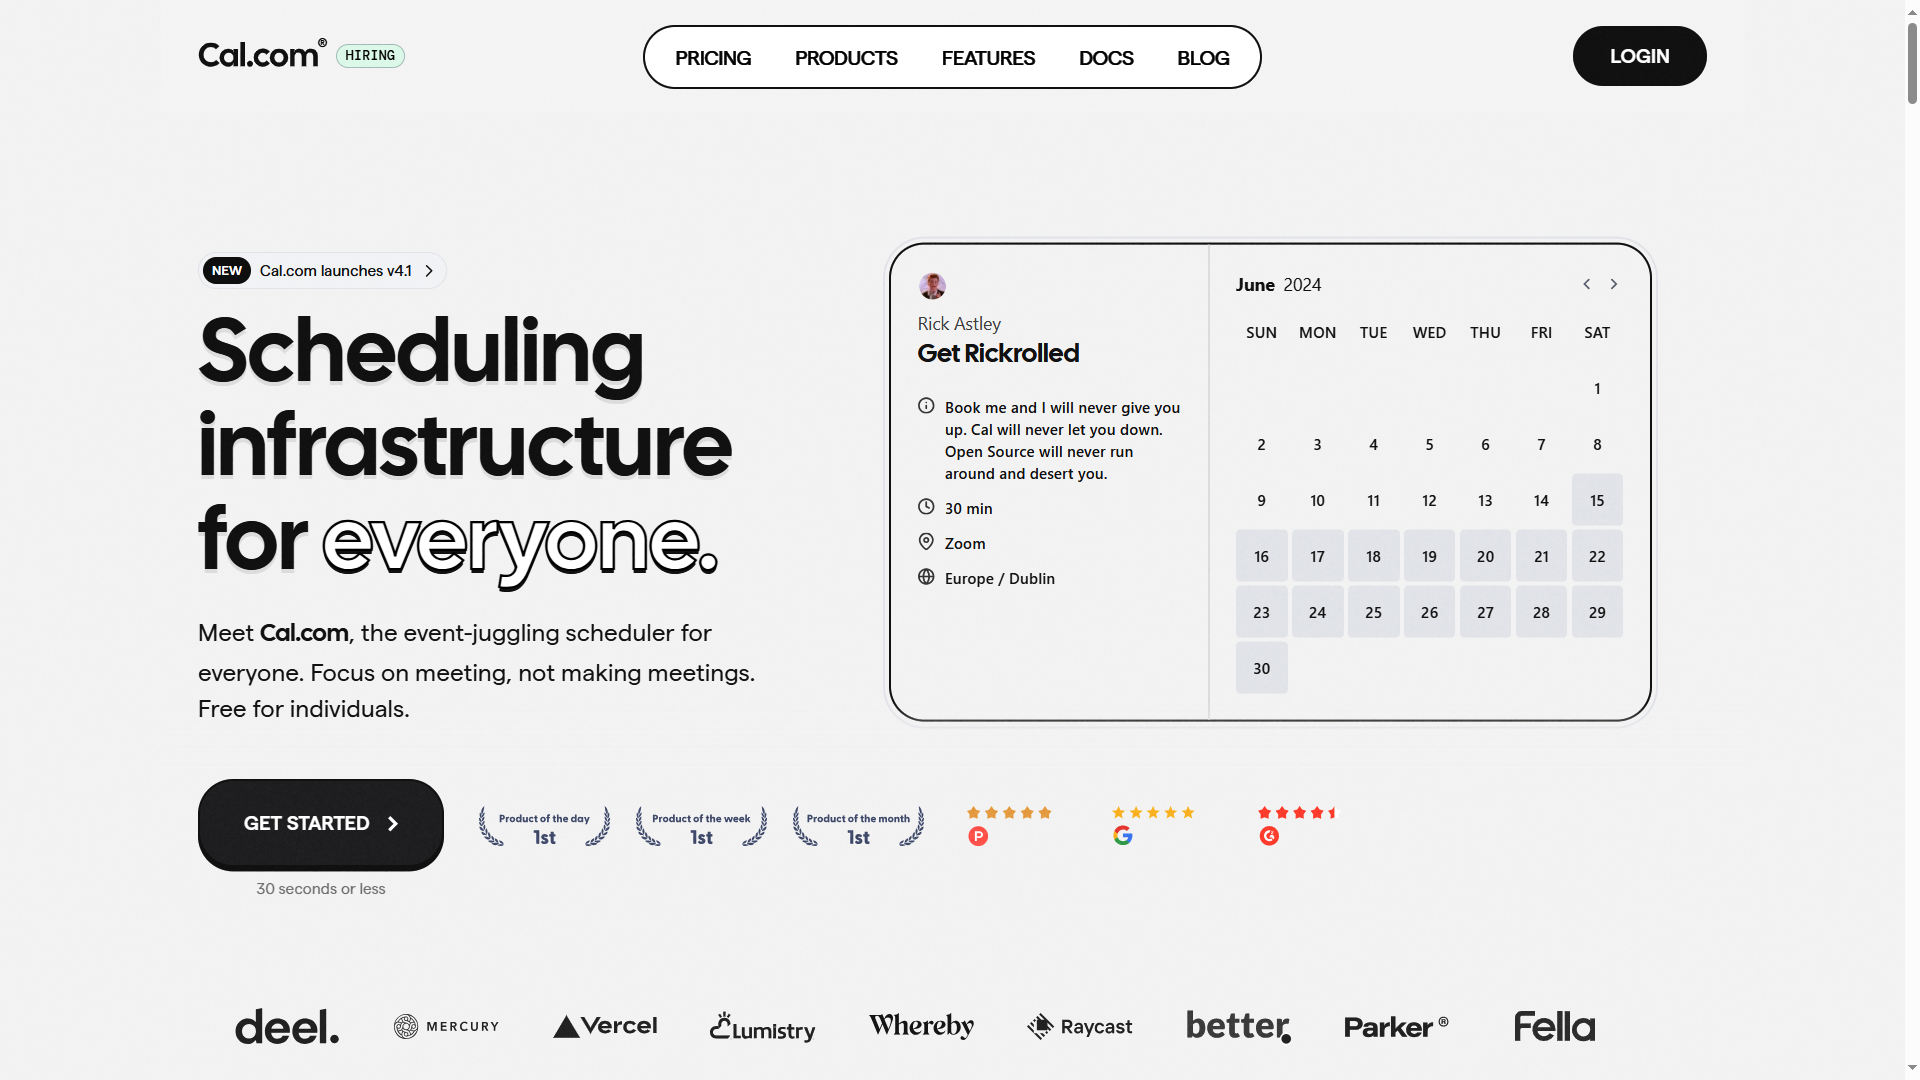The height and width of the screenshot is (1080, 1920).
Task: Click the forward arrow on June 2024 calendar
Action: tap(1614, 284)
